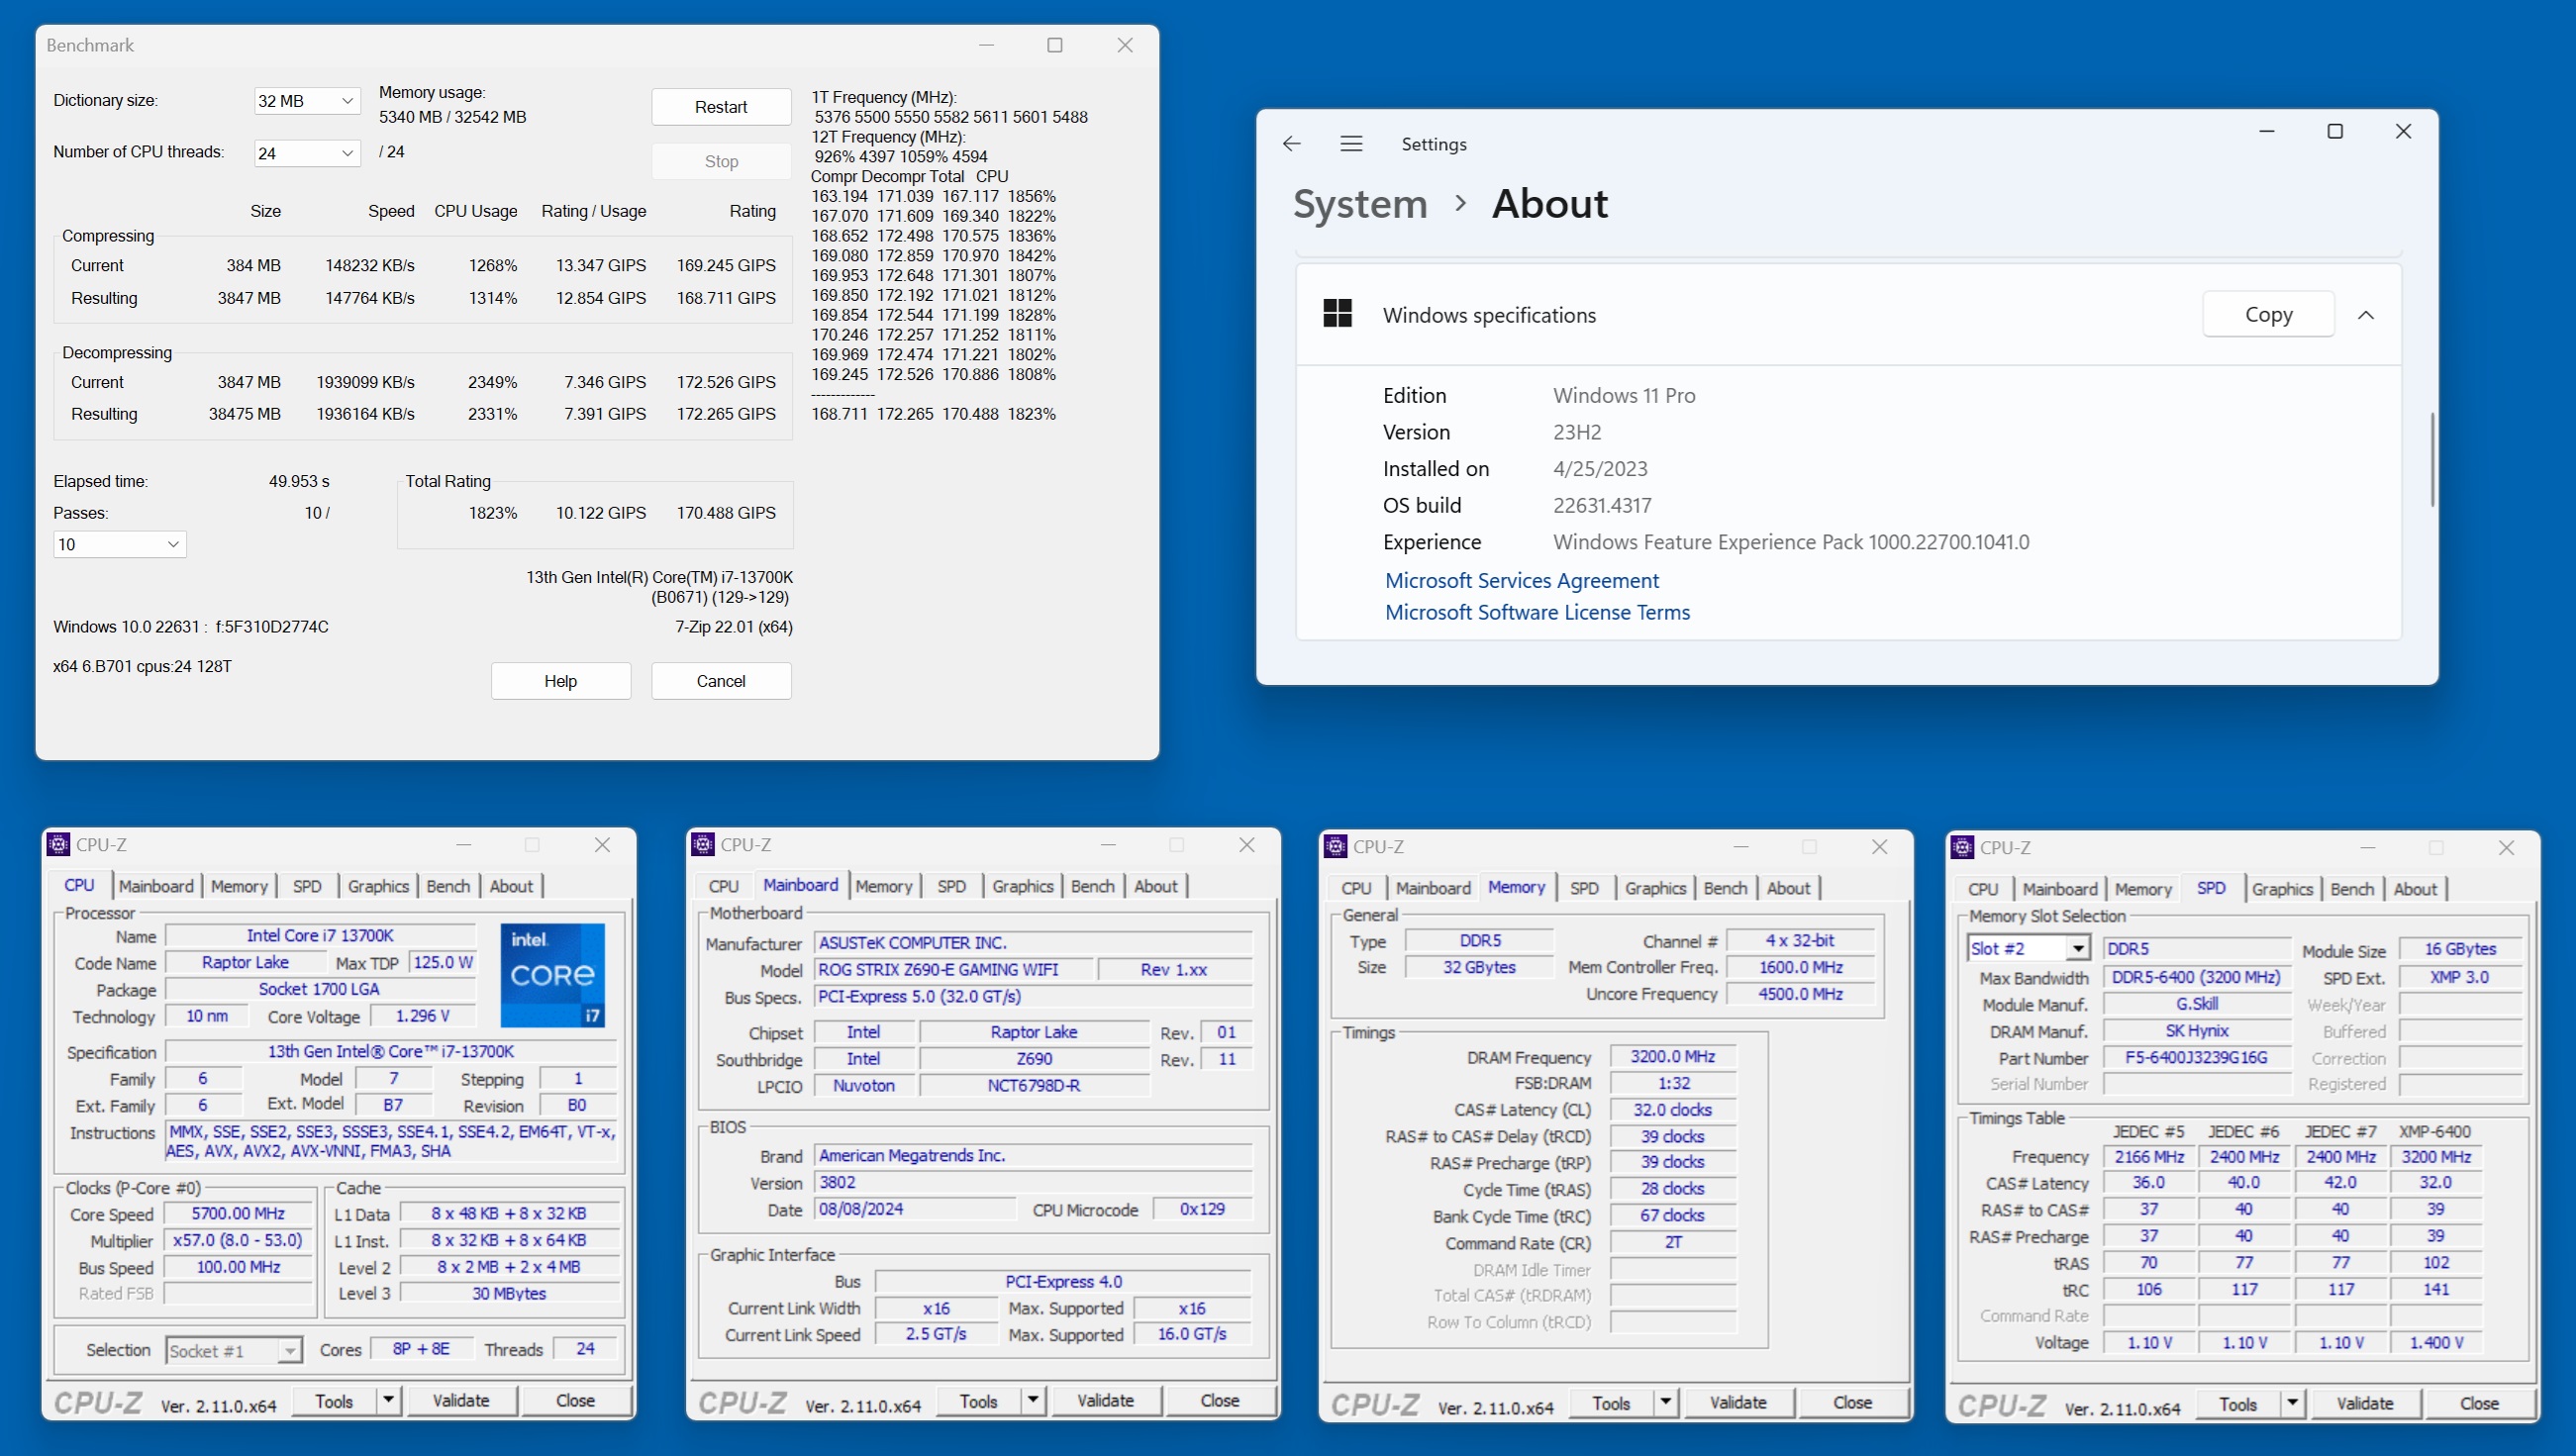Open the Slot #2 memory slot dropdown

point(2028,949)
